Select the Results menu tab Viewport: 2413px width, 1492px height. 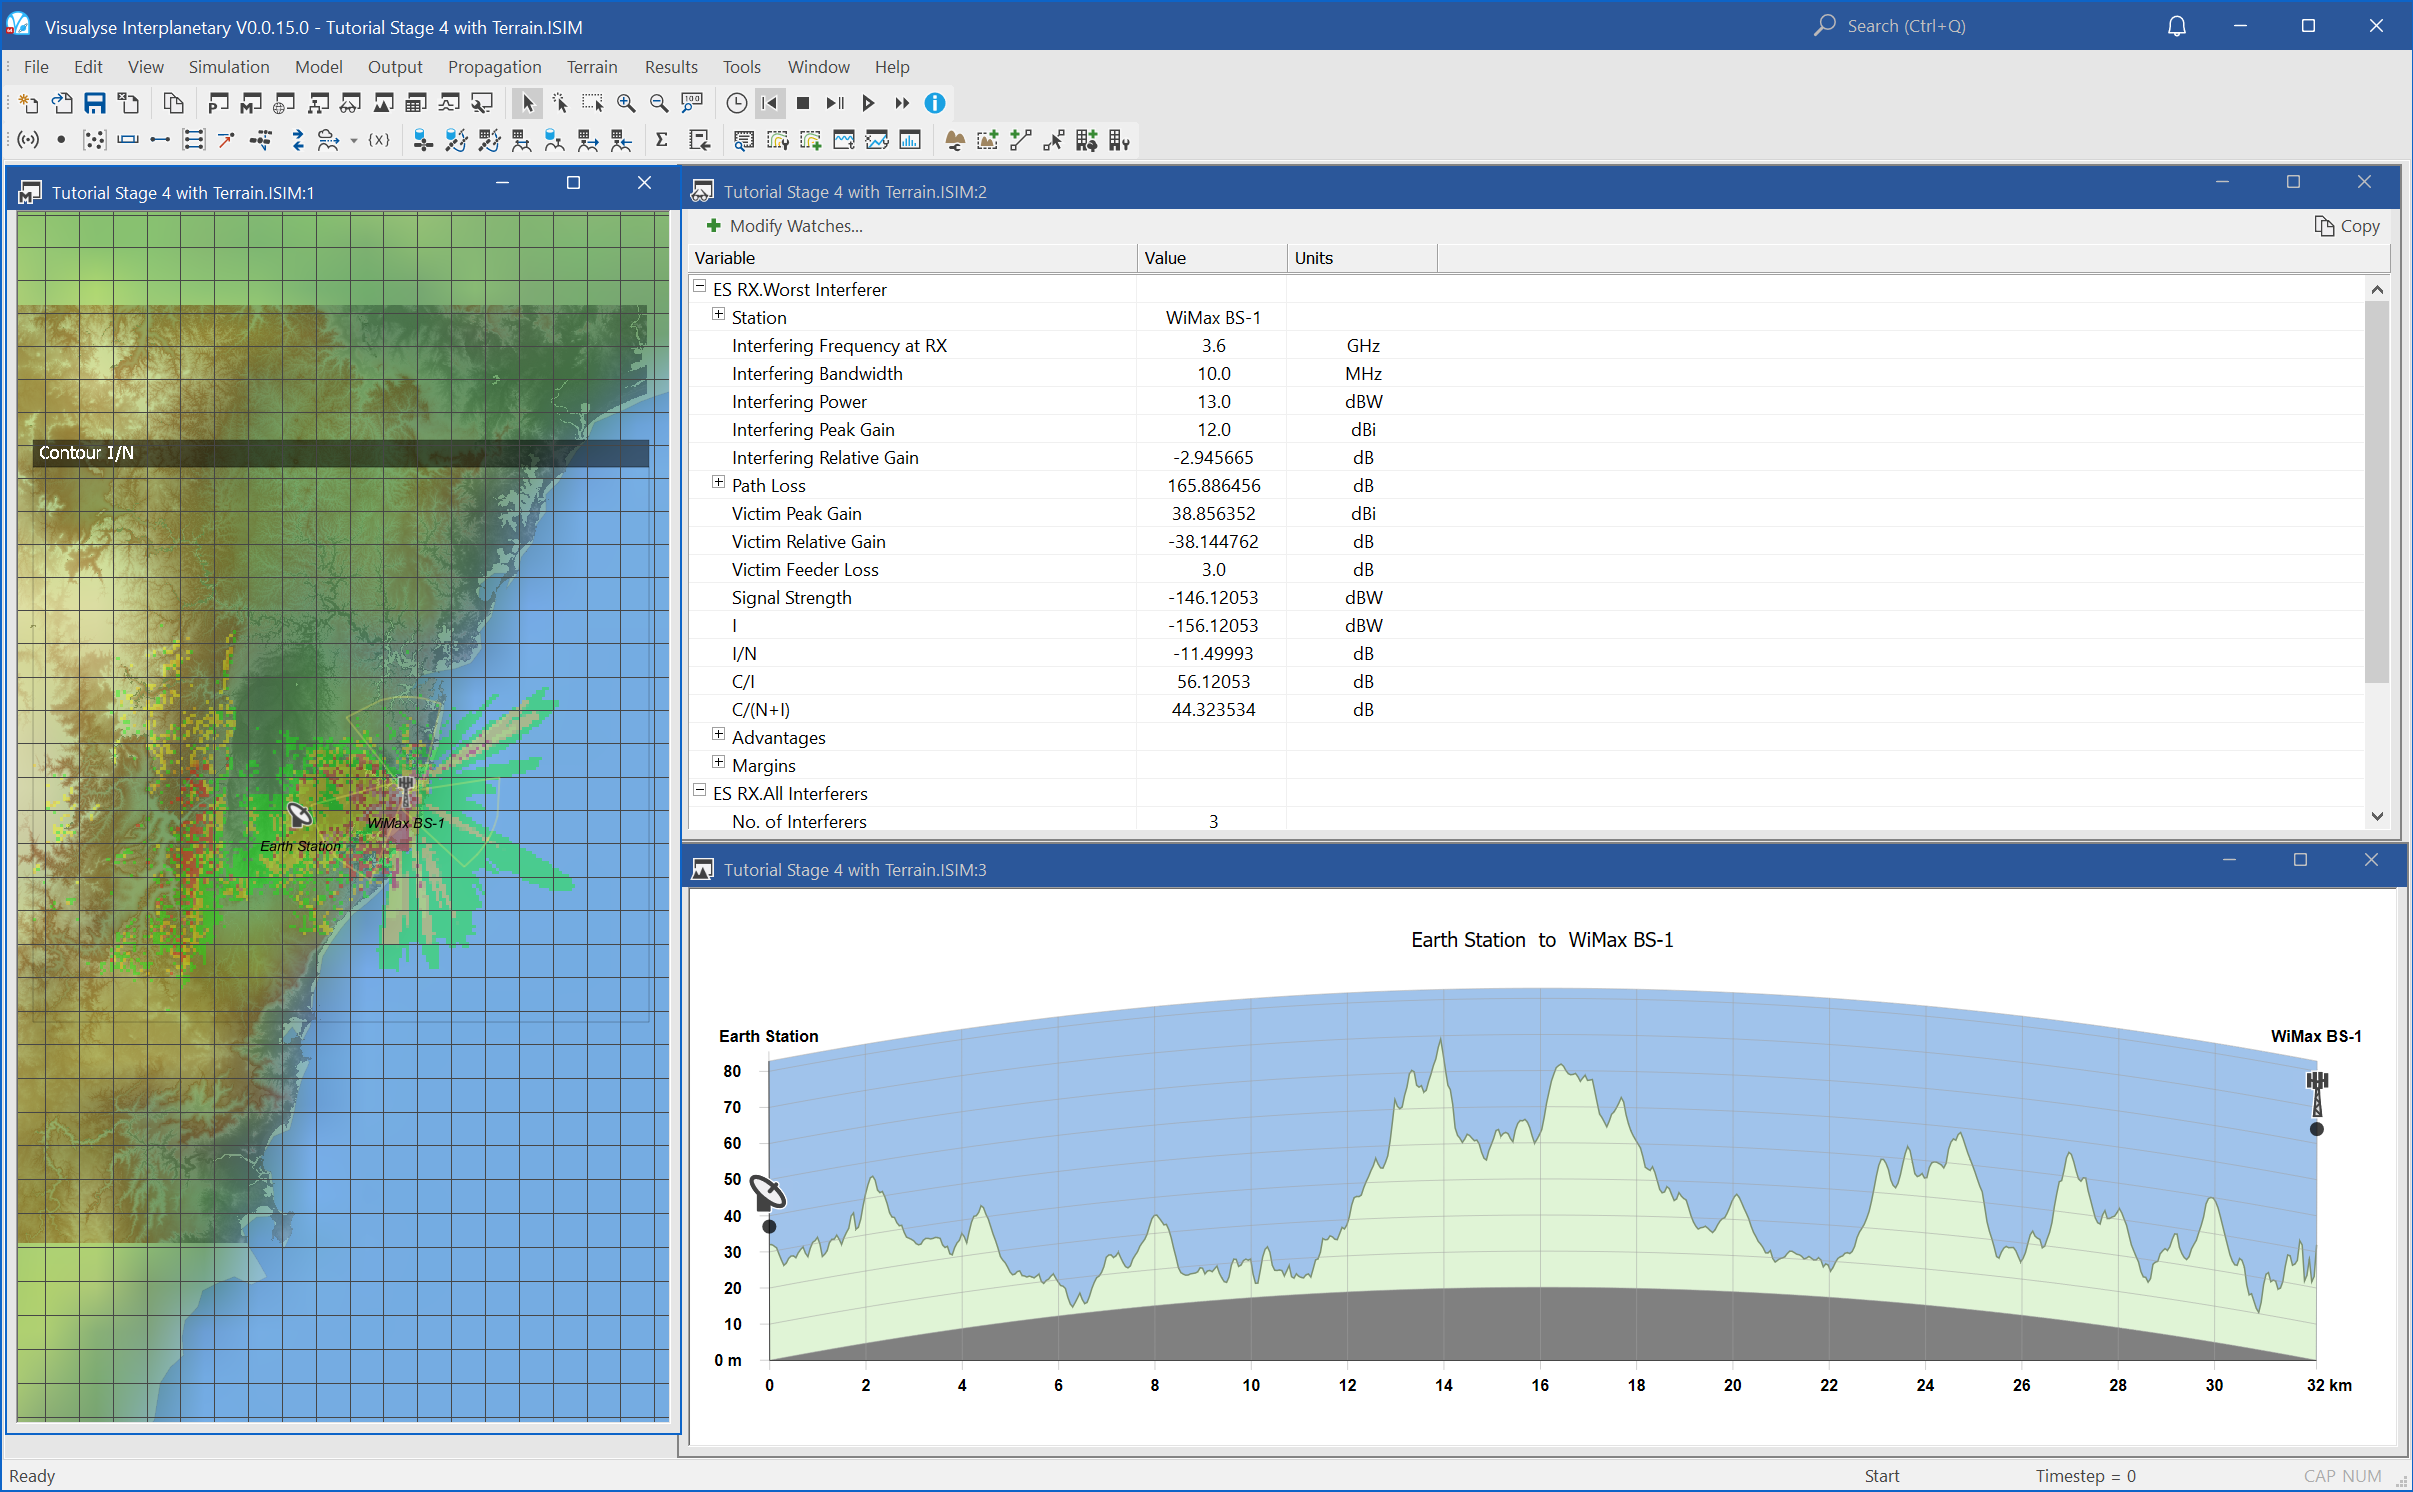pyautogui.click(x=670, y=65)
